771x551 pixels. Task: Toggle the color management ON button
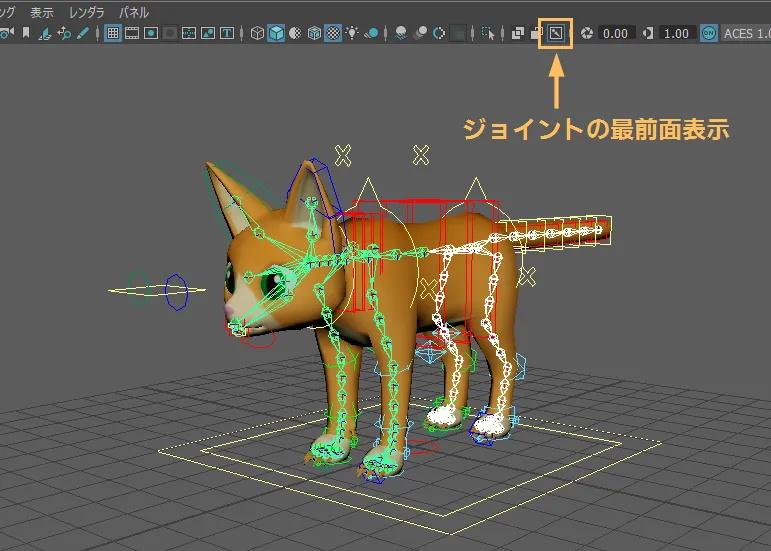click(708, 33)
